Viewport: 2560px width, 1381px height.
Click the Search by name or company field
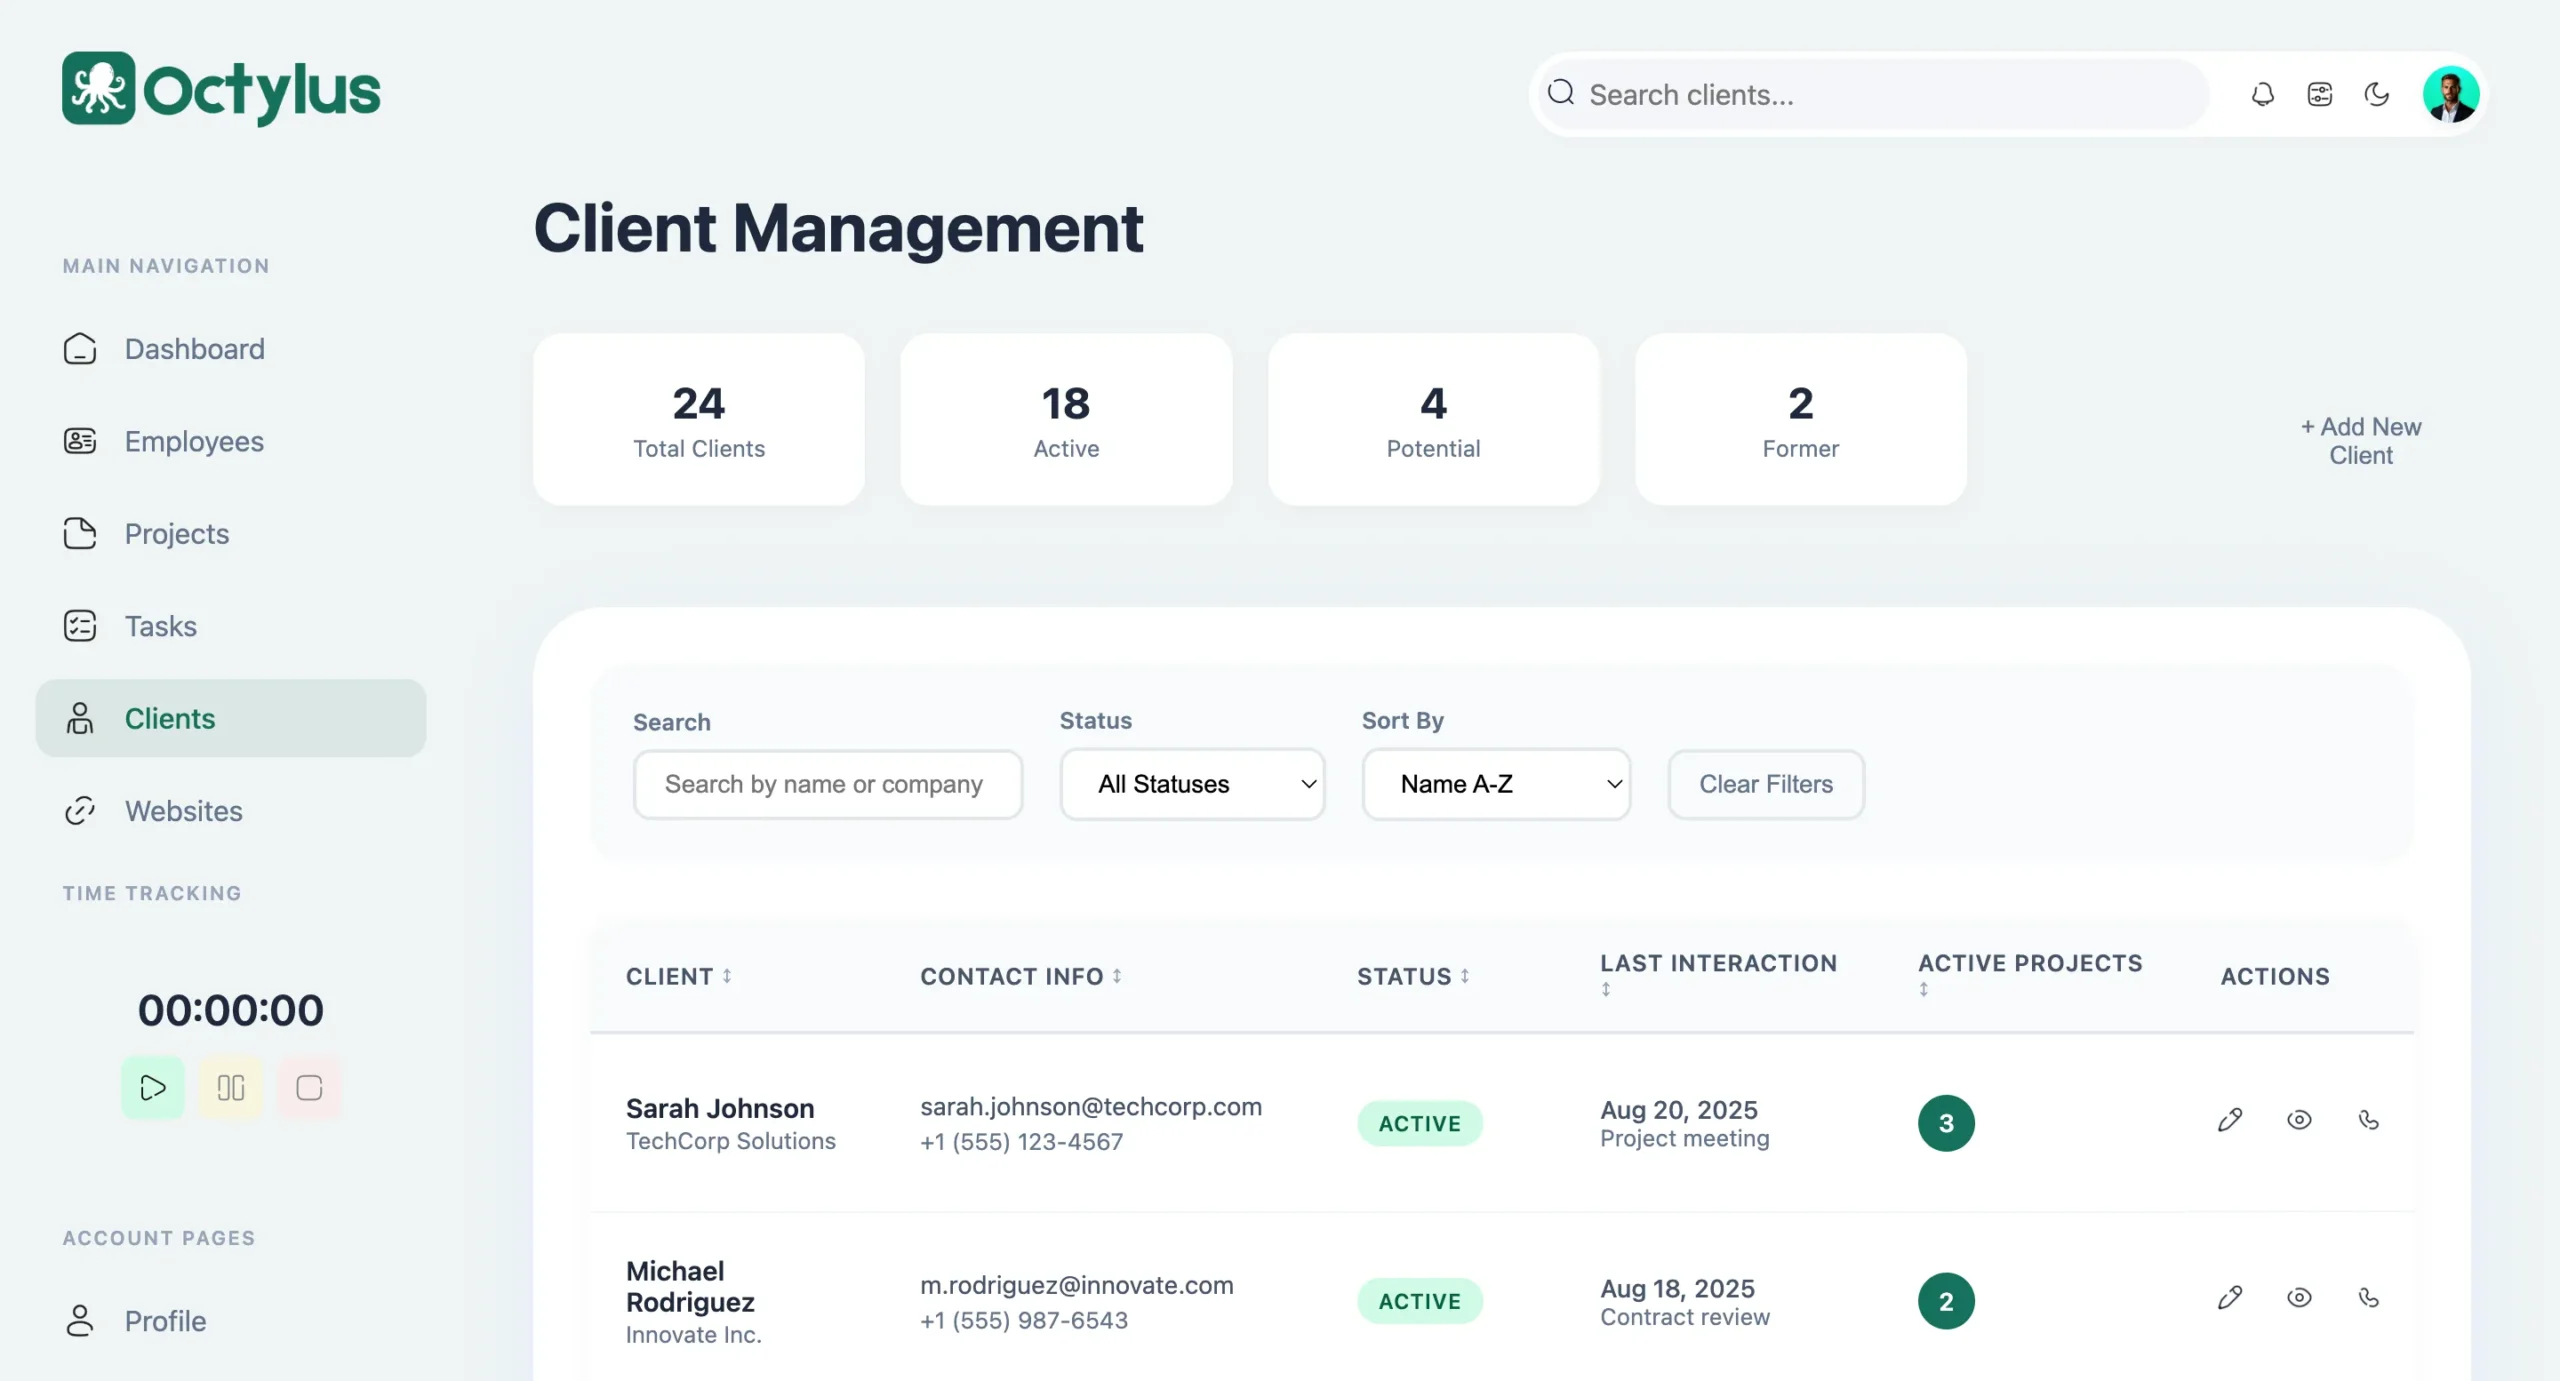point(827,784)
